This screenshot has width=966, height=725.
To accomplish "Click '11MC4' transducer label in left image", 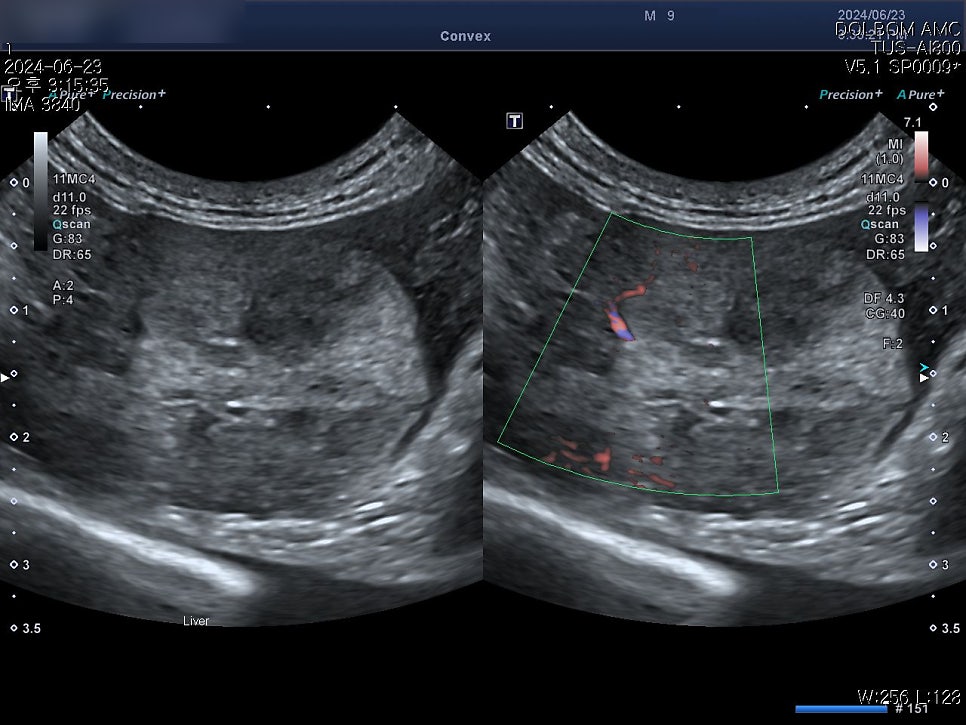I will point(74,179).
